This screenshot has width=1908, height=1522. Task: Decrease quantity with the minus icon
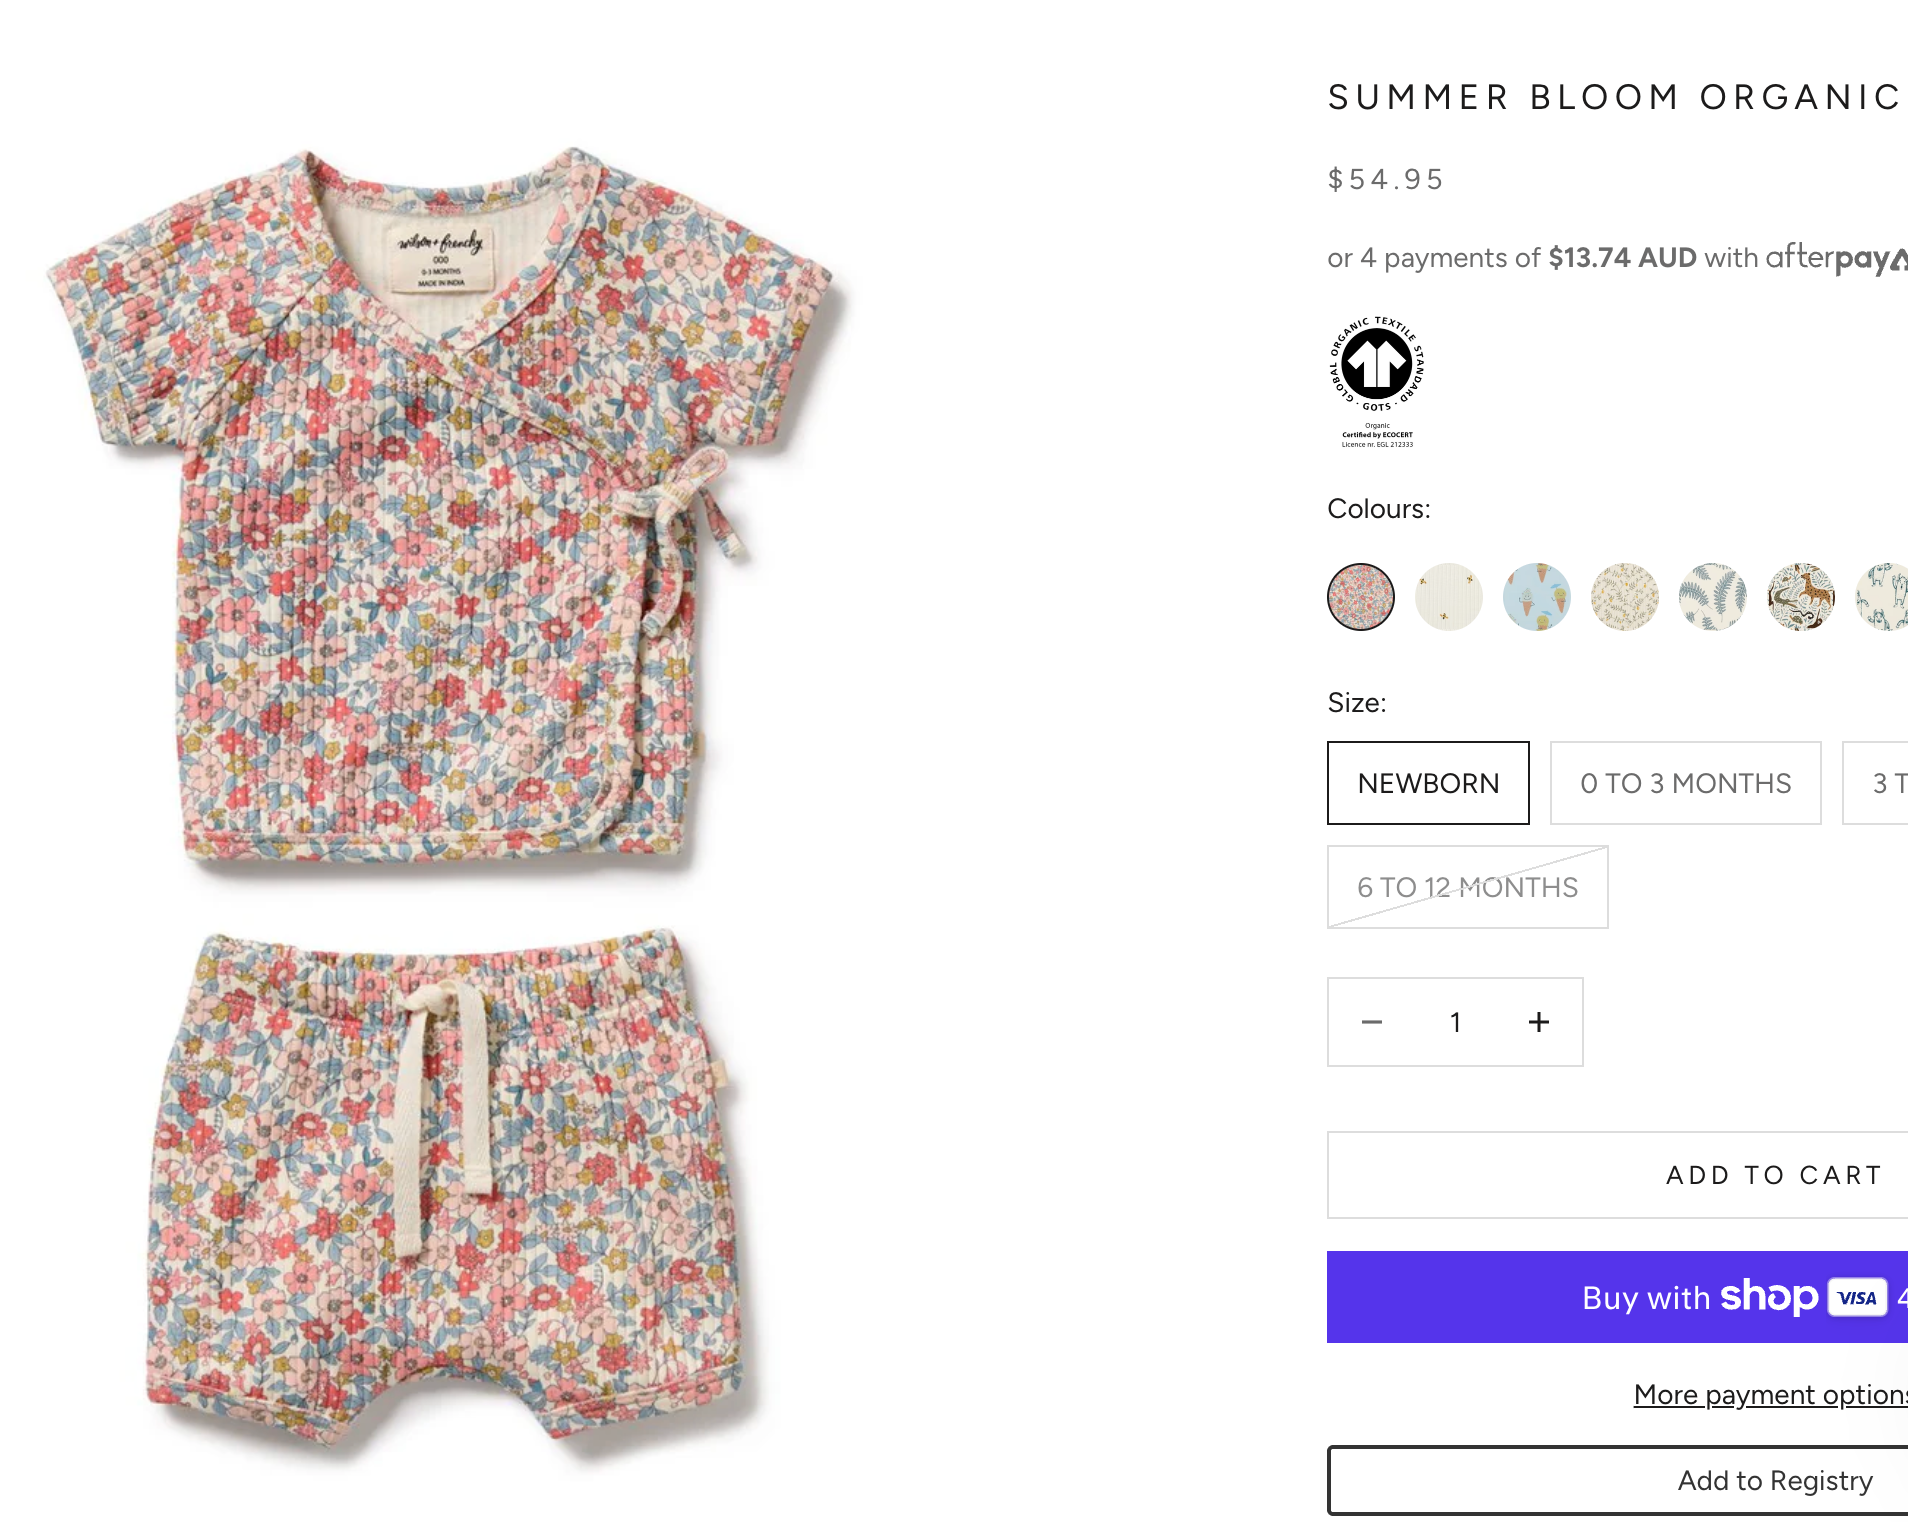coord(1372,1022)
